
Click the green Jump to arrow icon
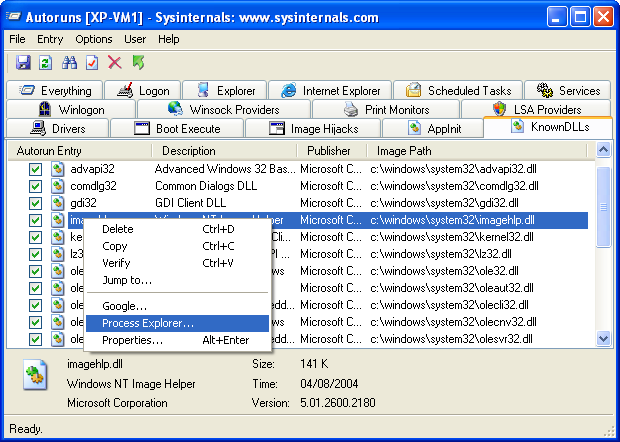(138, 62)
